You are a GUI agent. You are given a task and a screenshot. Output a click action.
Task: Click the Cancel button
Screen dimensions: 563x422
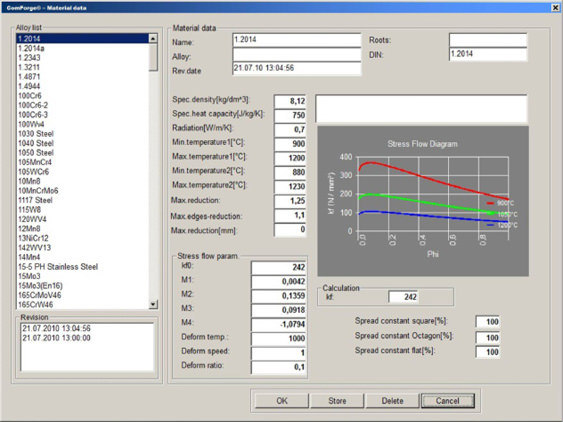coord(448,401)
